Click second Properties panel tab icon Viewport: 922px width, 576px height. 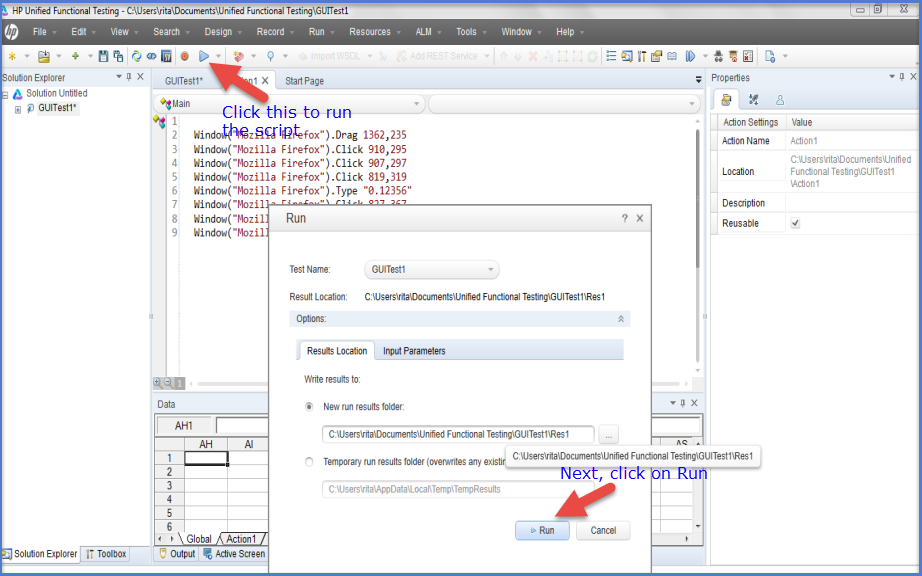[x=753, y=100]
